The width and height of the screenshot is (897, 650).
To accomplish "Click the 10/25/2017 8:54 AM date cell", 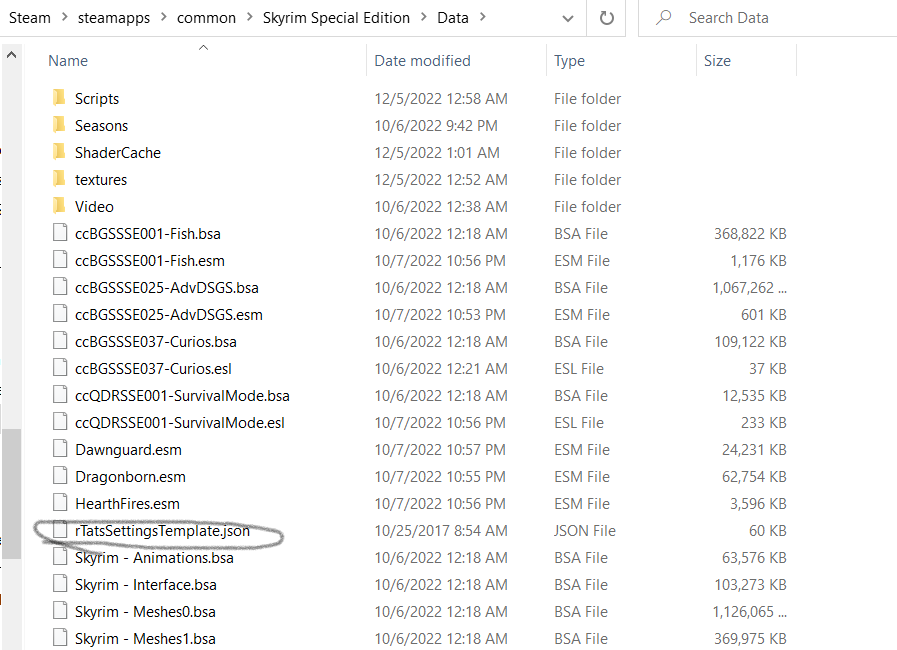I will 440,530.
